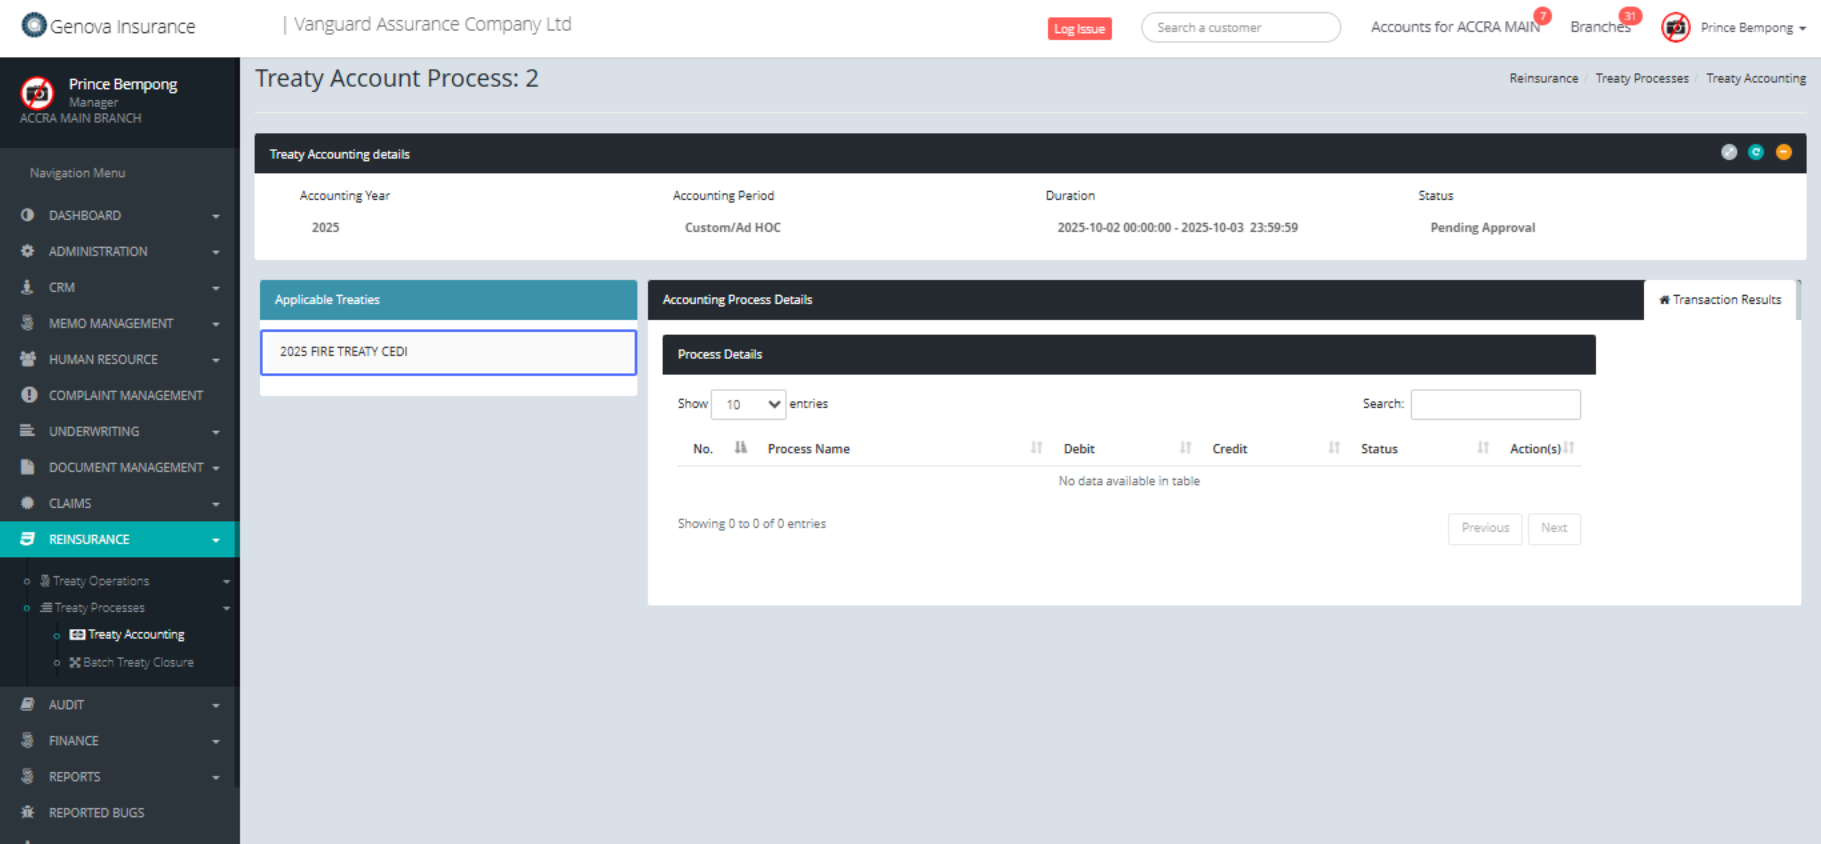Select the 2025 FIRE TREATY CEDI treaty
Viewport: 1821px width, 844px height.
point(448,352)
